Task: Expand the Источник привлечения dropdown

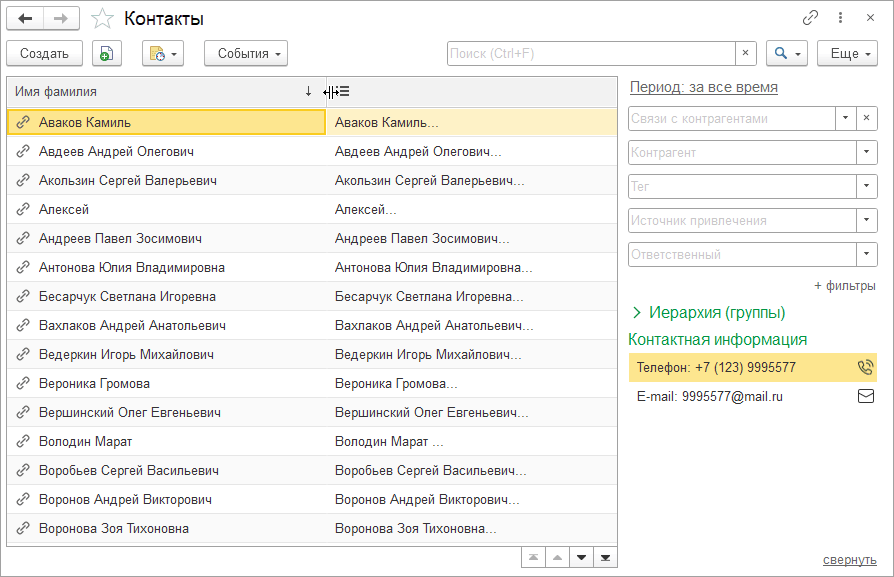Action: click(866, 221)
